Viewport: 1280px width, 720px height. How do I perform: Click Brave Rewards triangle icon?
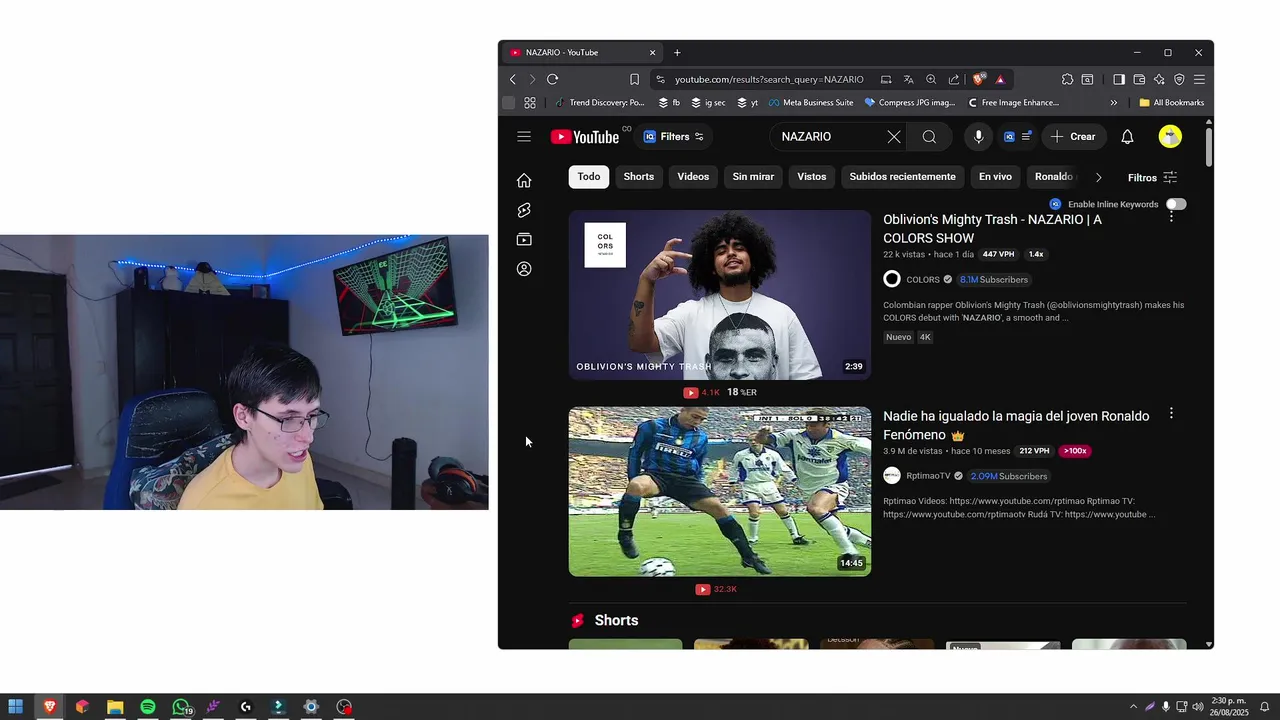[x=1000, y=79]
